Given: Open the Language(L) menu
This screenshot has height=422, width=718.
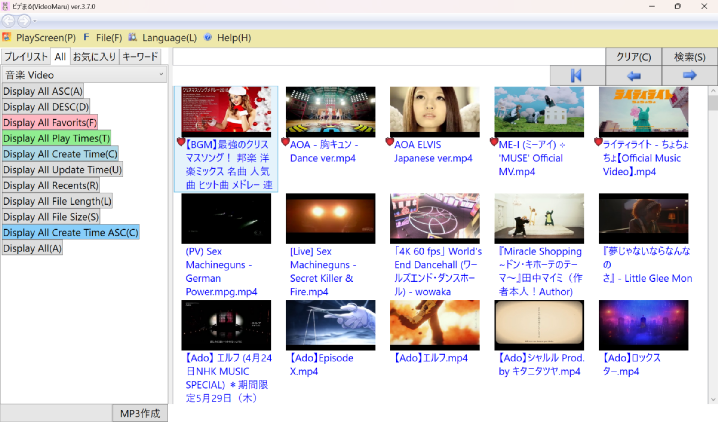Looking at the screenshot, I should tap(169, 38).
